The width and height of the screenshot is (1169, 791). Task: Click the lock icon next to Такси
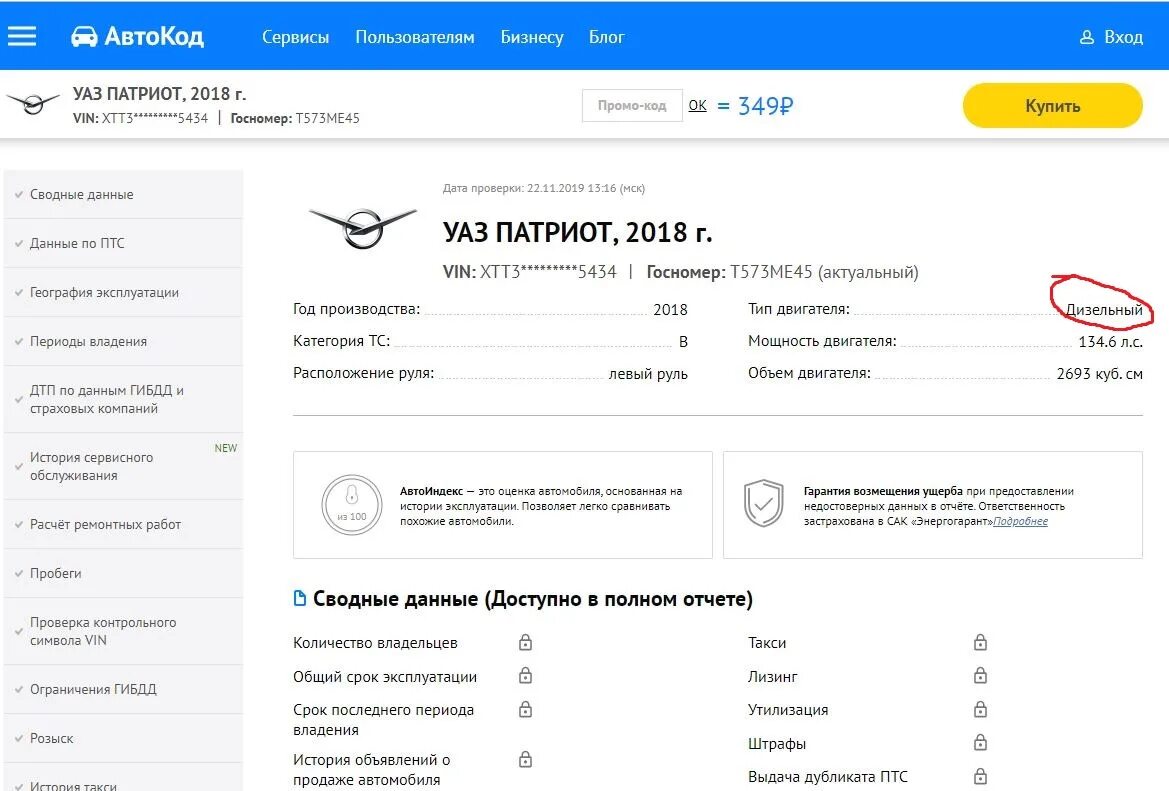[980, 642]
